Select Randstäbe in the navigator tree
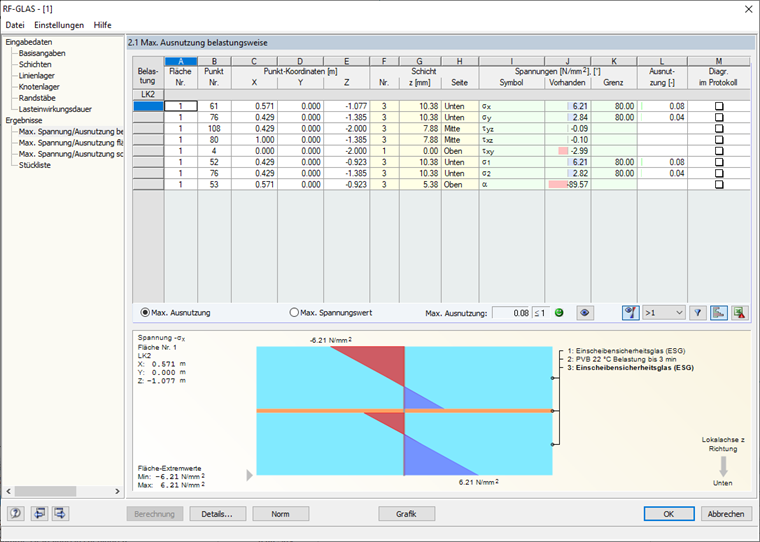 point(37,98)
